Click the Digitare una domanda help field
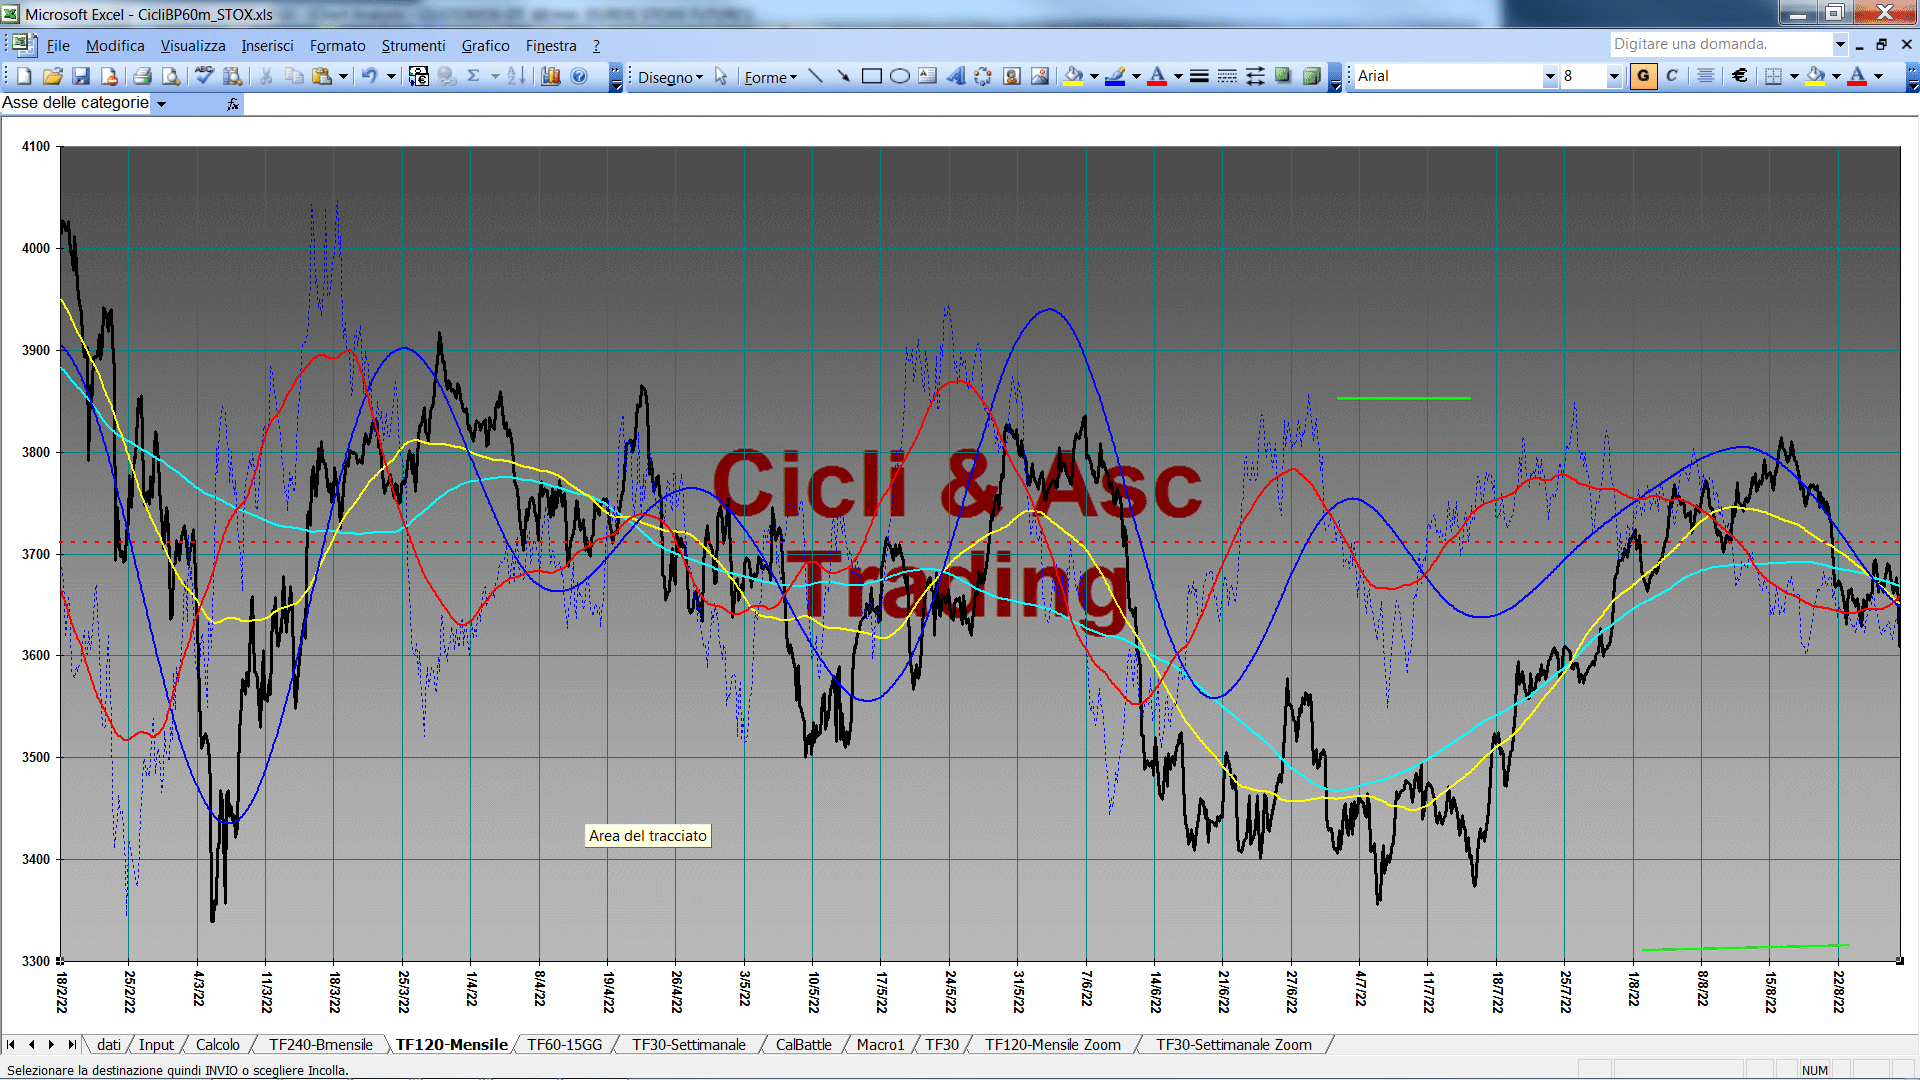This screenshot has height=1080, width=1920. tap(1720, 44)
